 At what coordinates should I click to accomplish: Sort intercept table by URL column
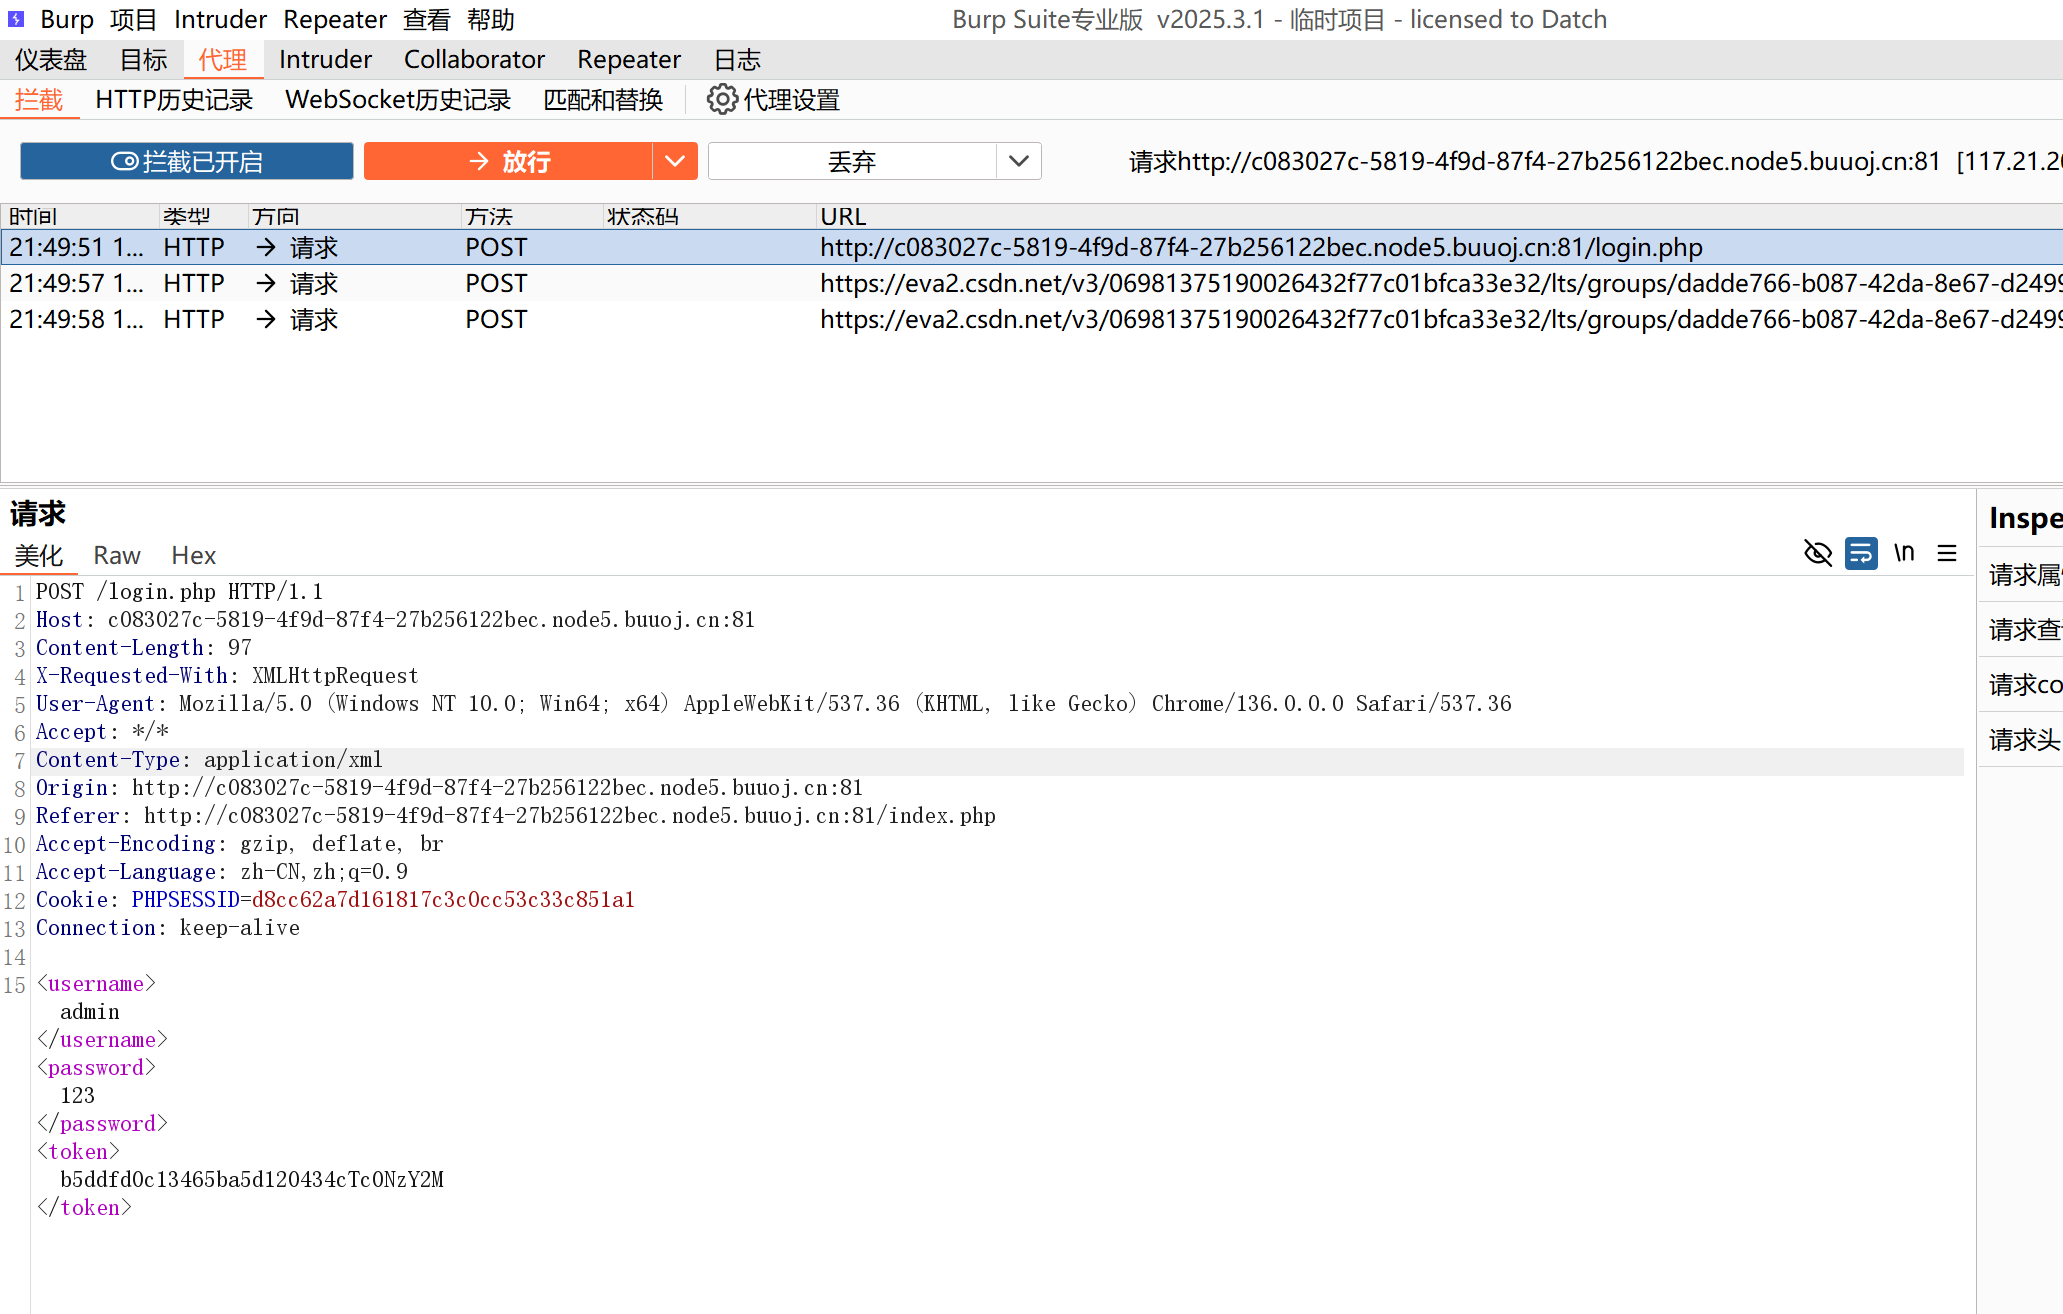(x=843, y=216)
